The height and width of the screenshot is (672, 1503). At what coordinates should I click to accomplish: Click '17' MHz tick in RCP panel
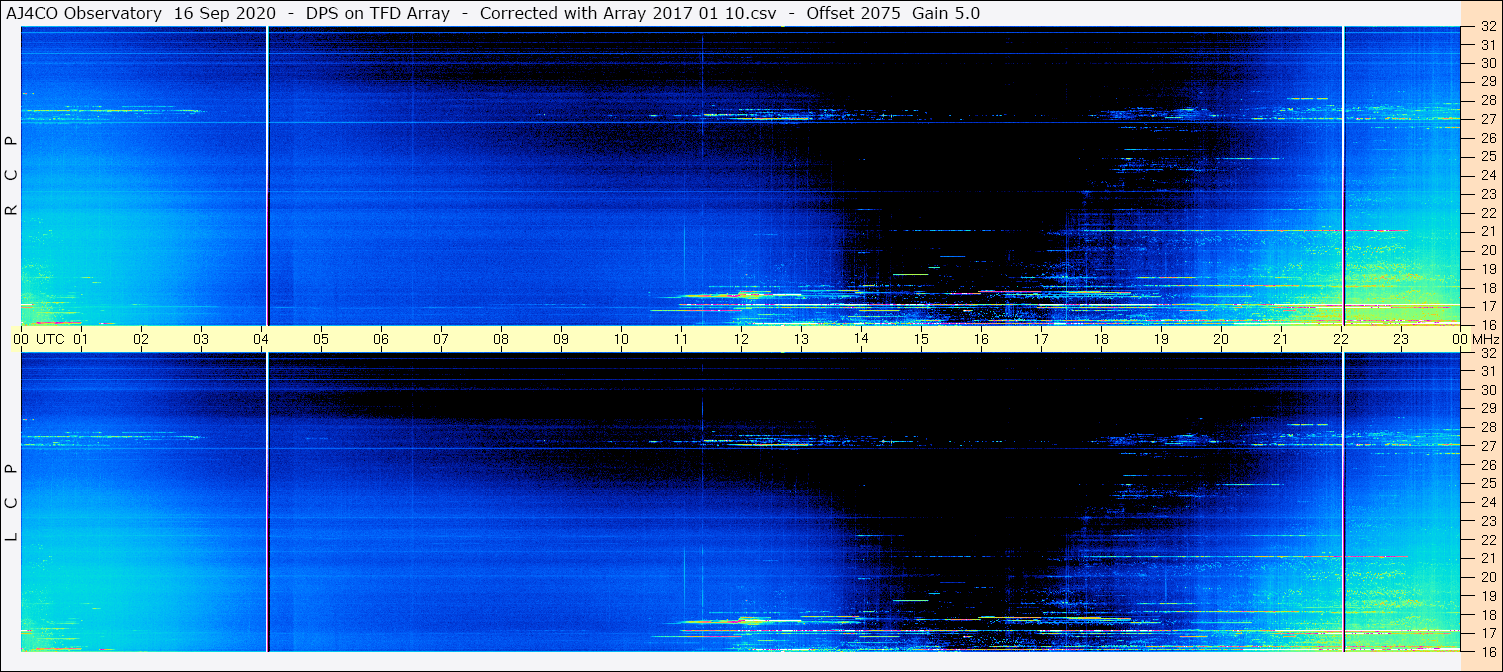pos(1488,306)
